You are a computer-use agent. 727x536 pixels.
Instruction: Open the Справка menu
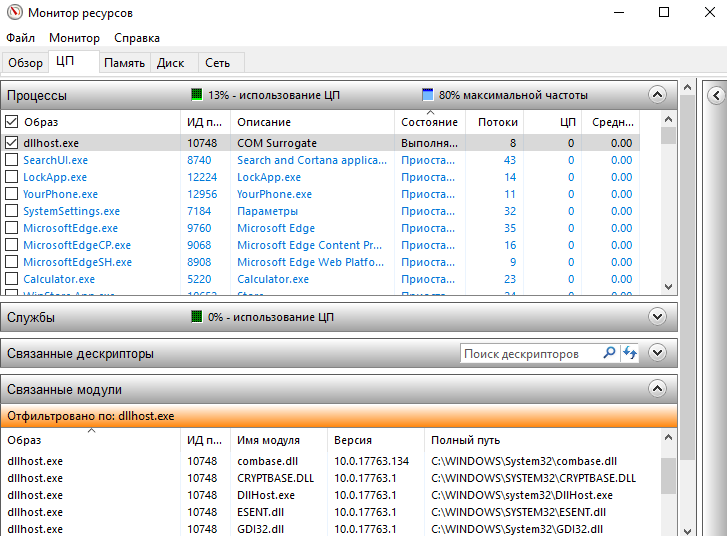(x=137, y=38)
